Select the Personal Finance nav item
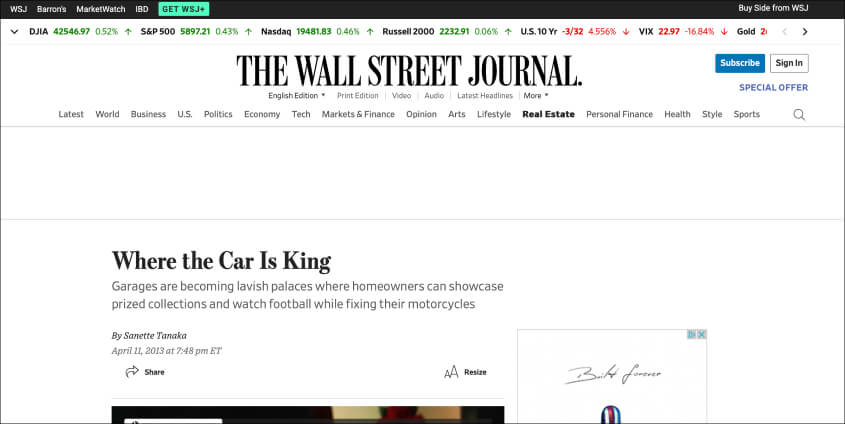The width and height of the screenshot is (845, 424). [619, 114]
